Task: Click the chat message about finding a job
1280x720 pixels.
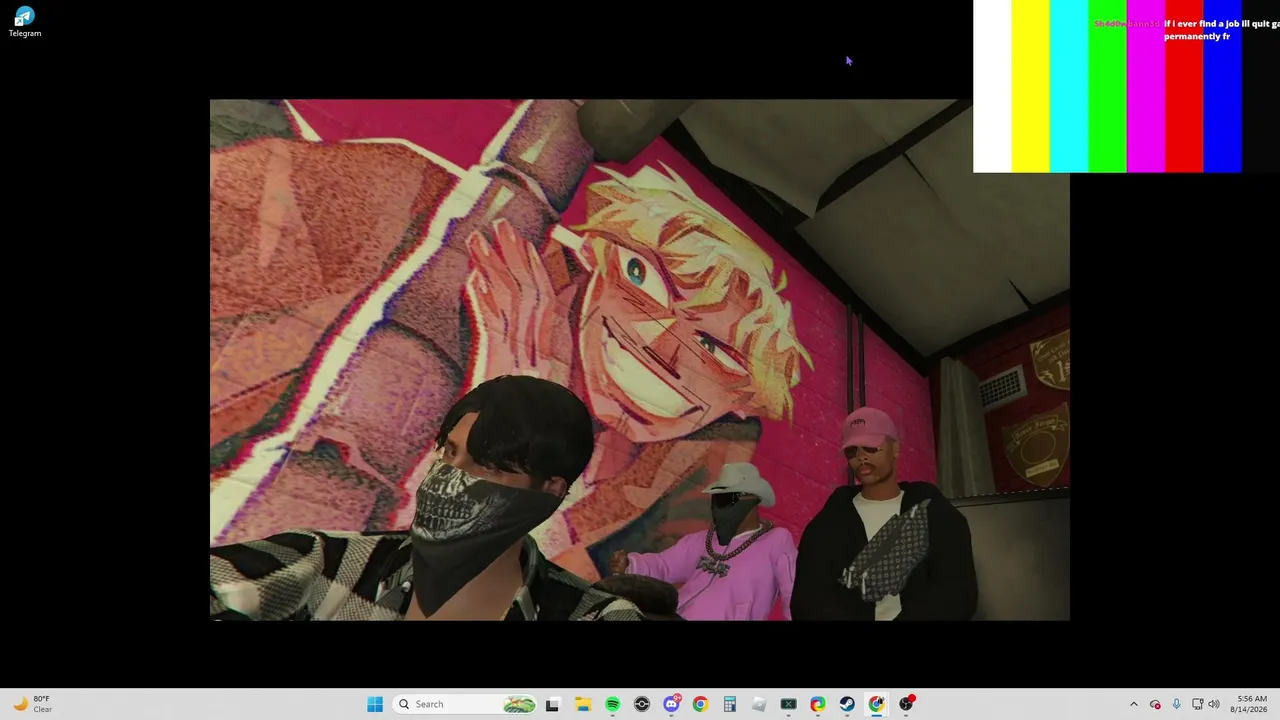Action: coord(1221,30)
